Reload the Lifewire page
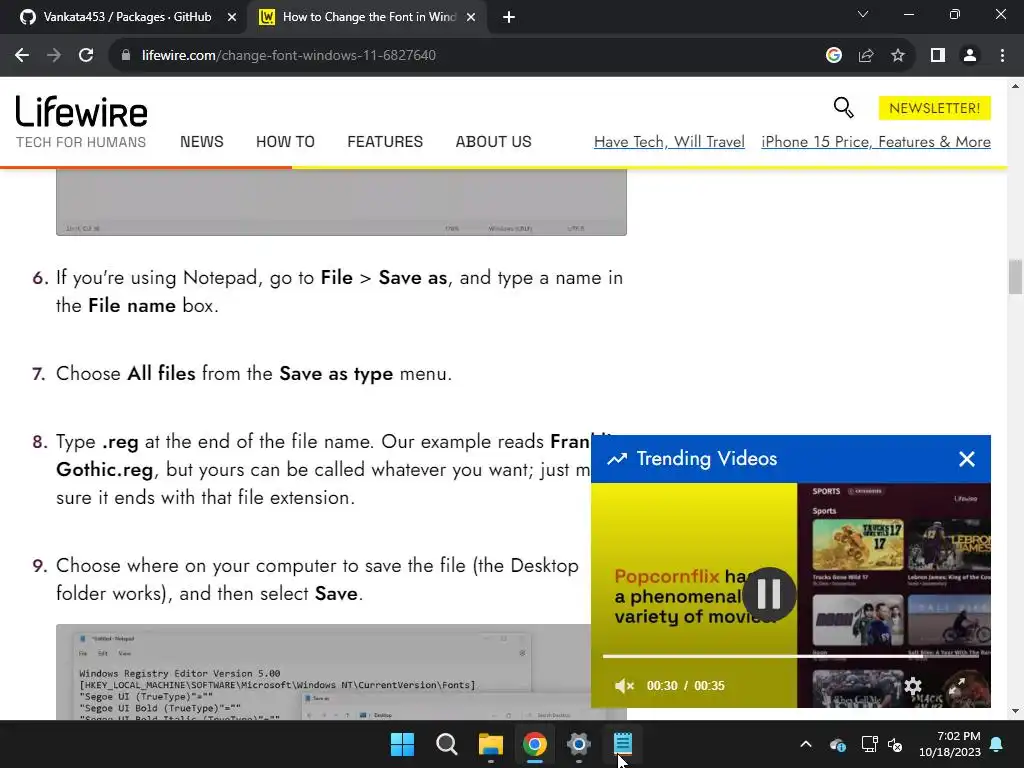This screenshot has height=768, width=1024. [86, 56]
